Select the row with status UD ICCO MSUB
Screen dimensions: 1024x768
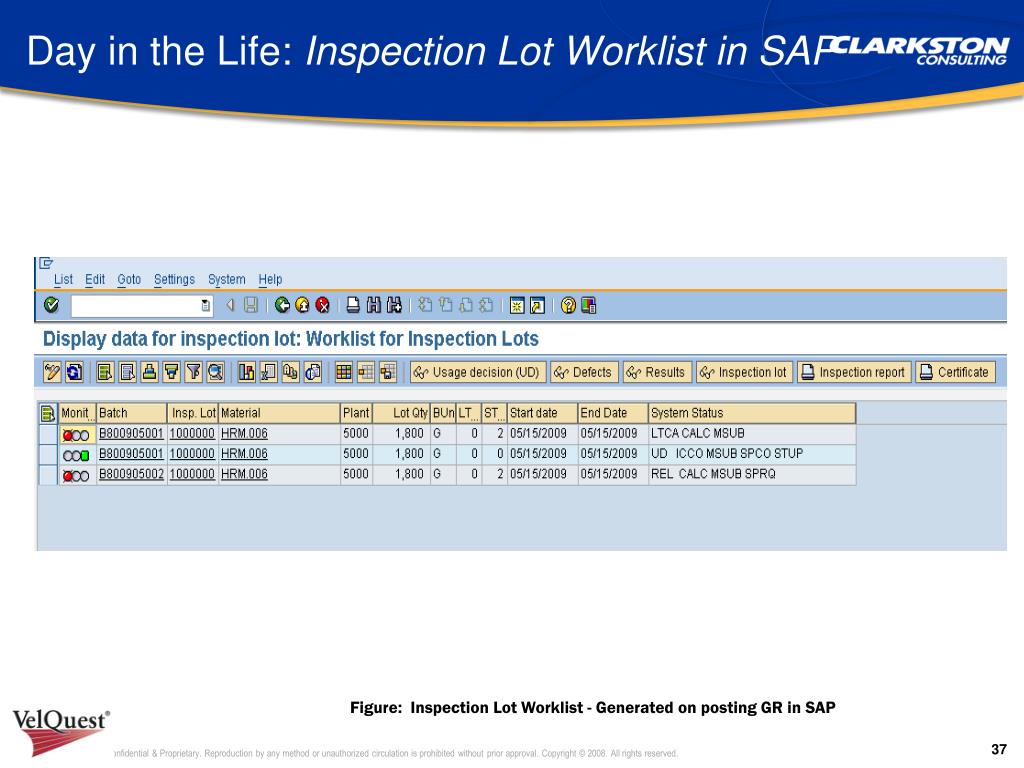49,455
